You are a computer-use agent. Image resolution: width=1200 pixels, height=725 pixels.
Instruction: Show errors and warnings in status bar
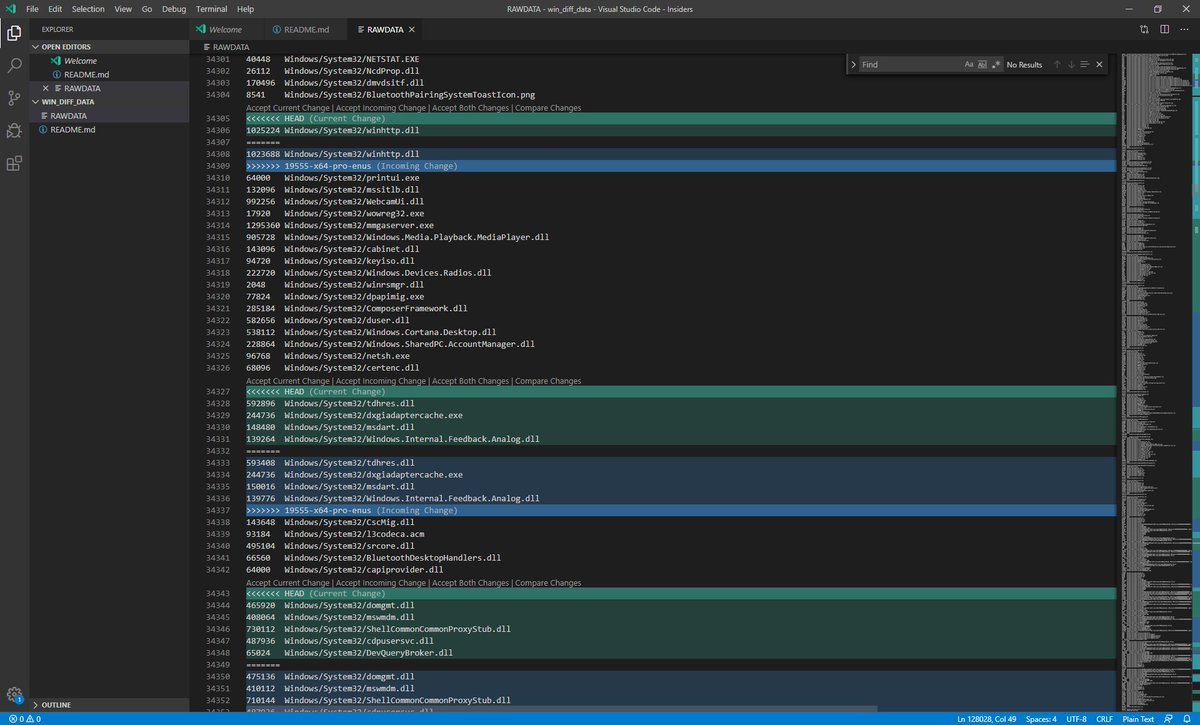(23, 718)
